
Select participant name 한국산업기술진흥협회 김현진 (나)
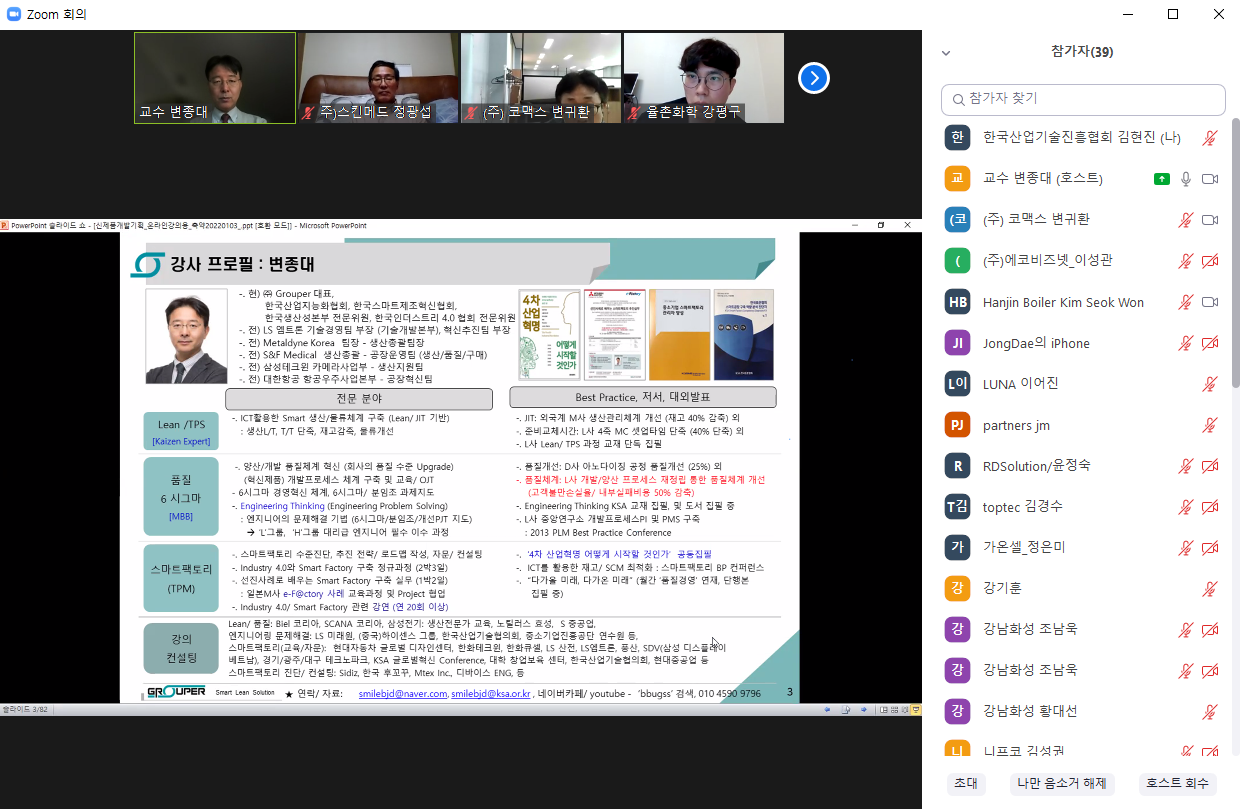click(x=1082, y=138)
